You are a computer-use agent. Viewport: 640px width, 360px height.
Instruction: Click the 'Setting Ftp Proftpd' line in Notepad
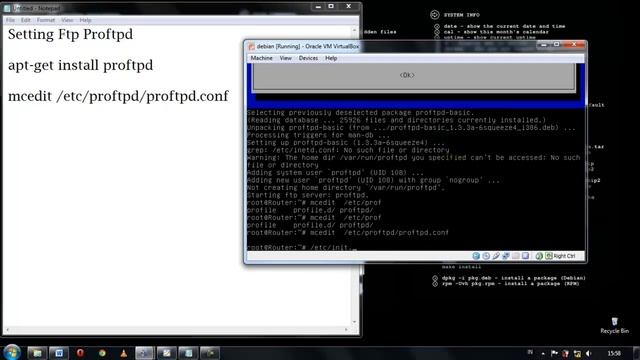coord(70,34)
